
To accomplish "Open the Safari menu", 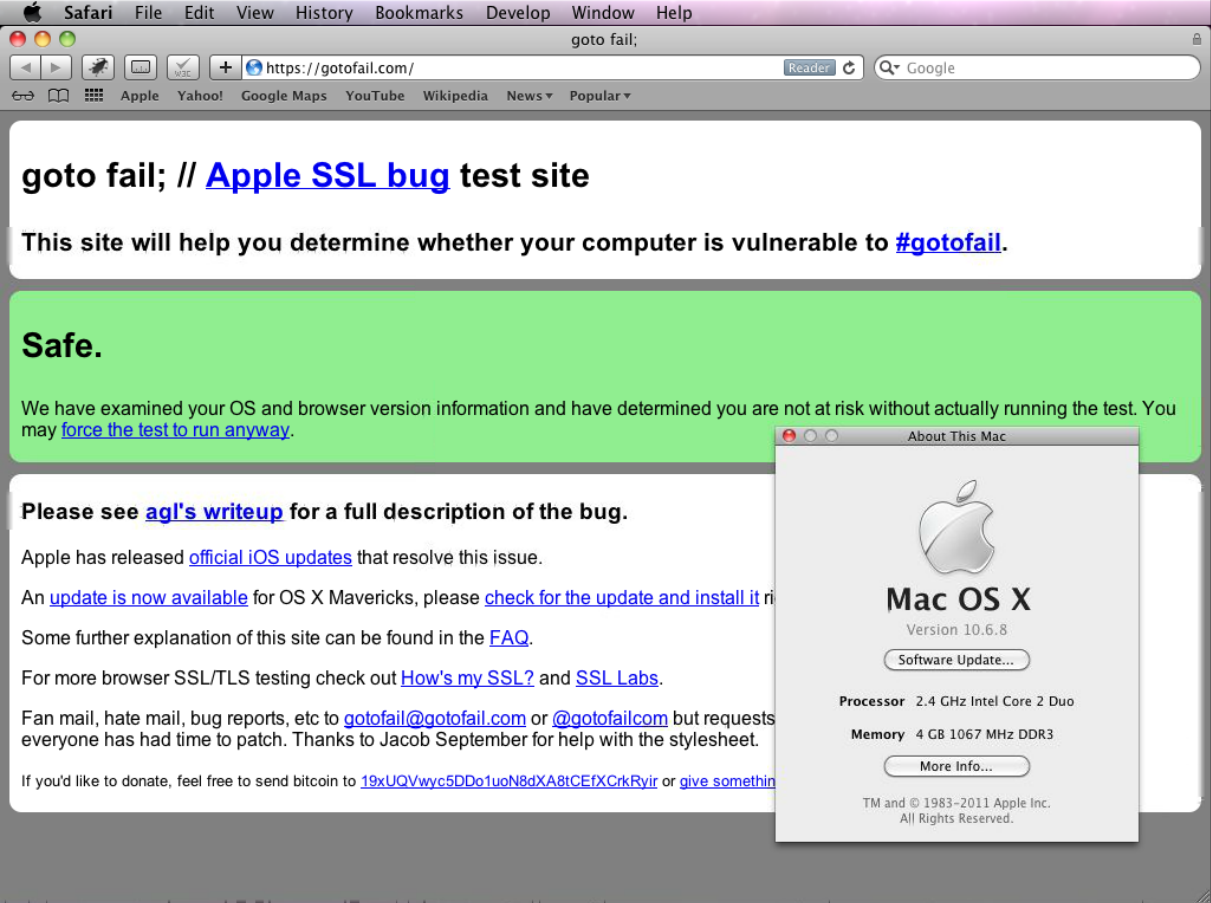I will 88,13.
